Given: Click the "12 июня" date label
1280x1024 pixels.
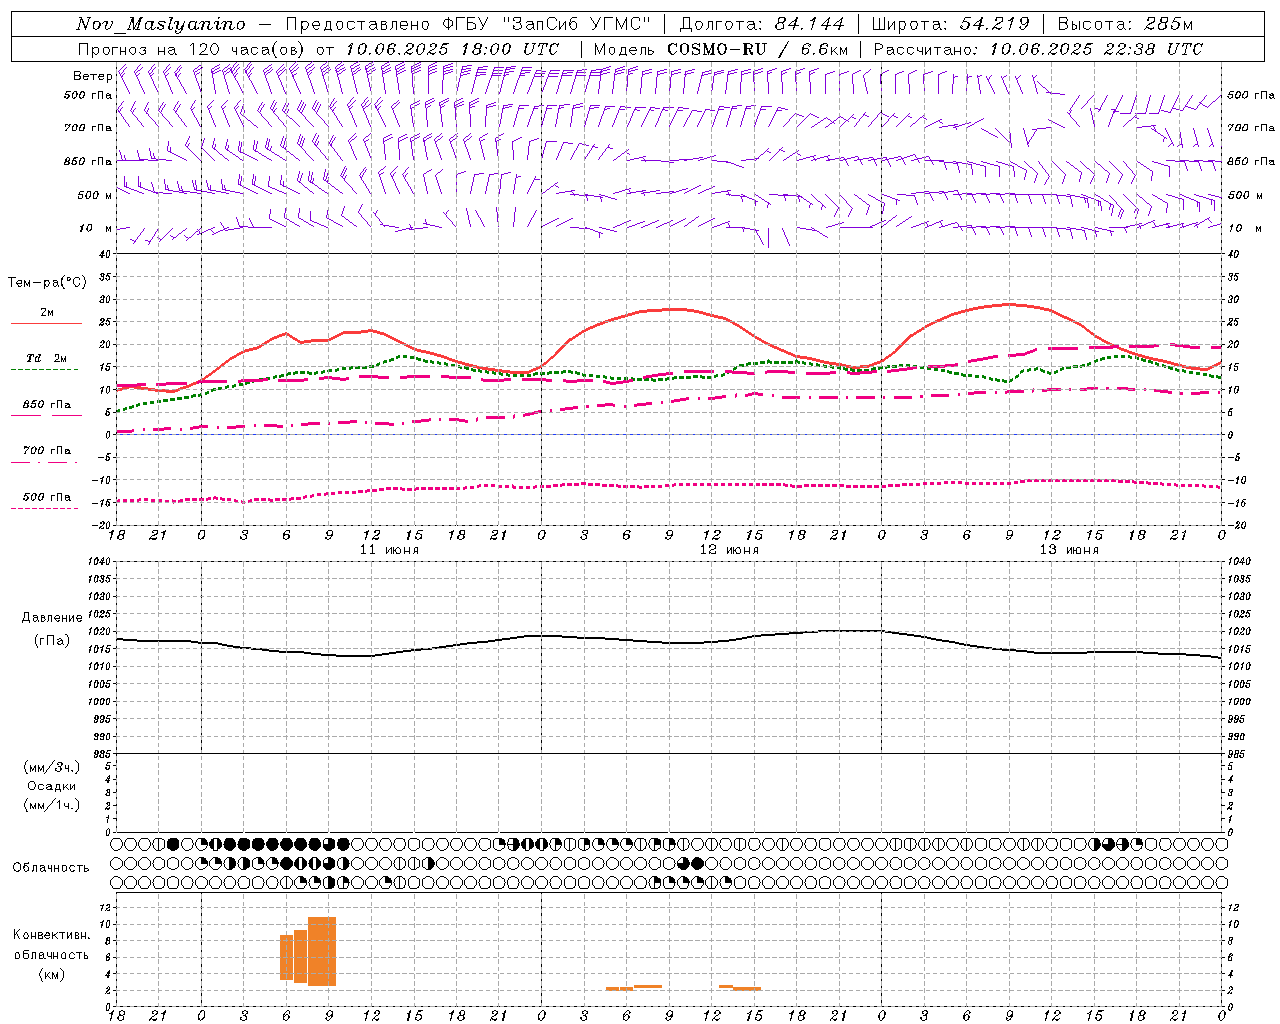Looking at the screenshot, I should (729, 550).
